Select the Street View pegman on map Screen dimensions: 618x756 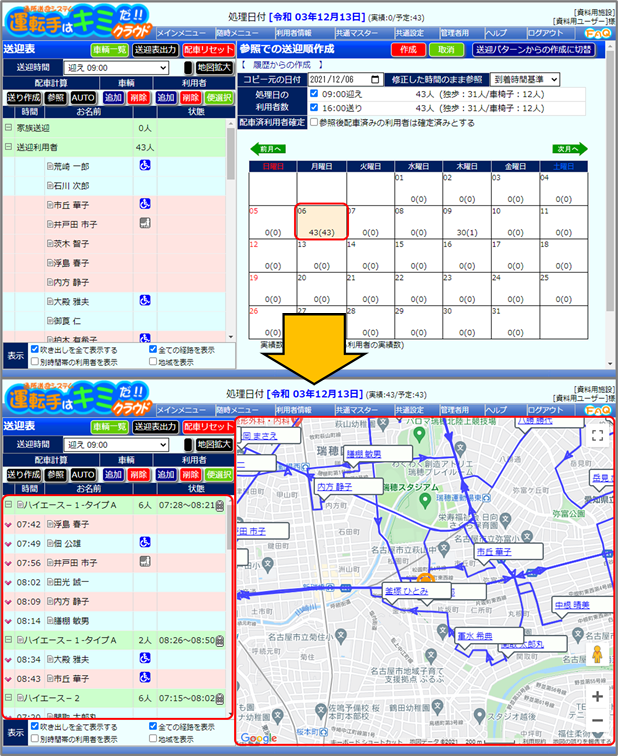pyautogui.click(x=597, y=654)
